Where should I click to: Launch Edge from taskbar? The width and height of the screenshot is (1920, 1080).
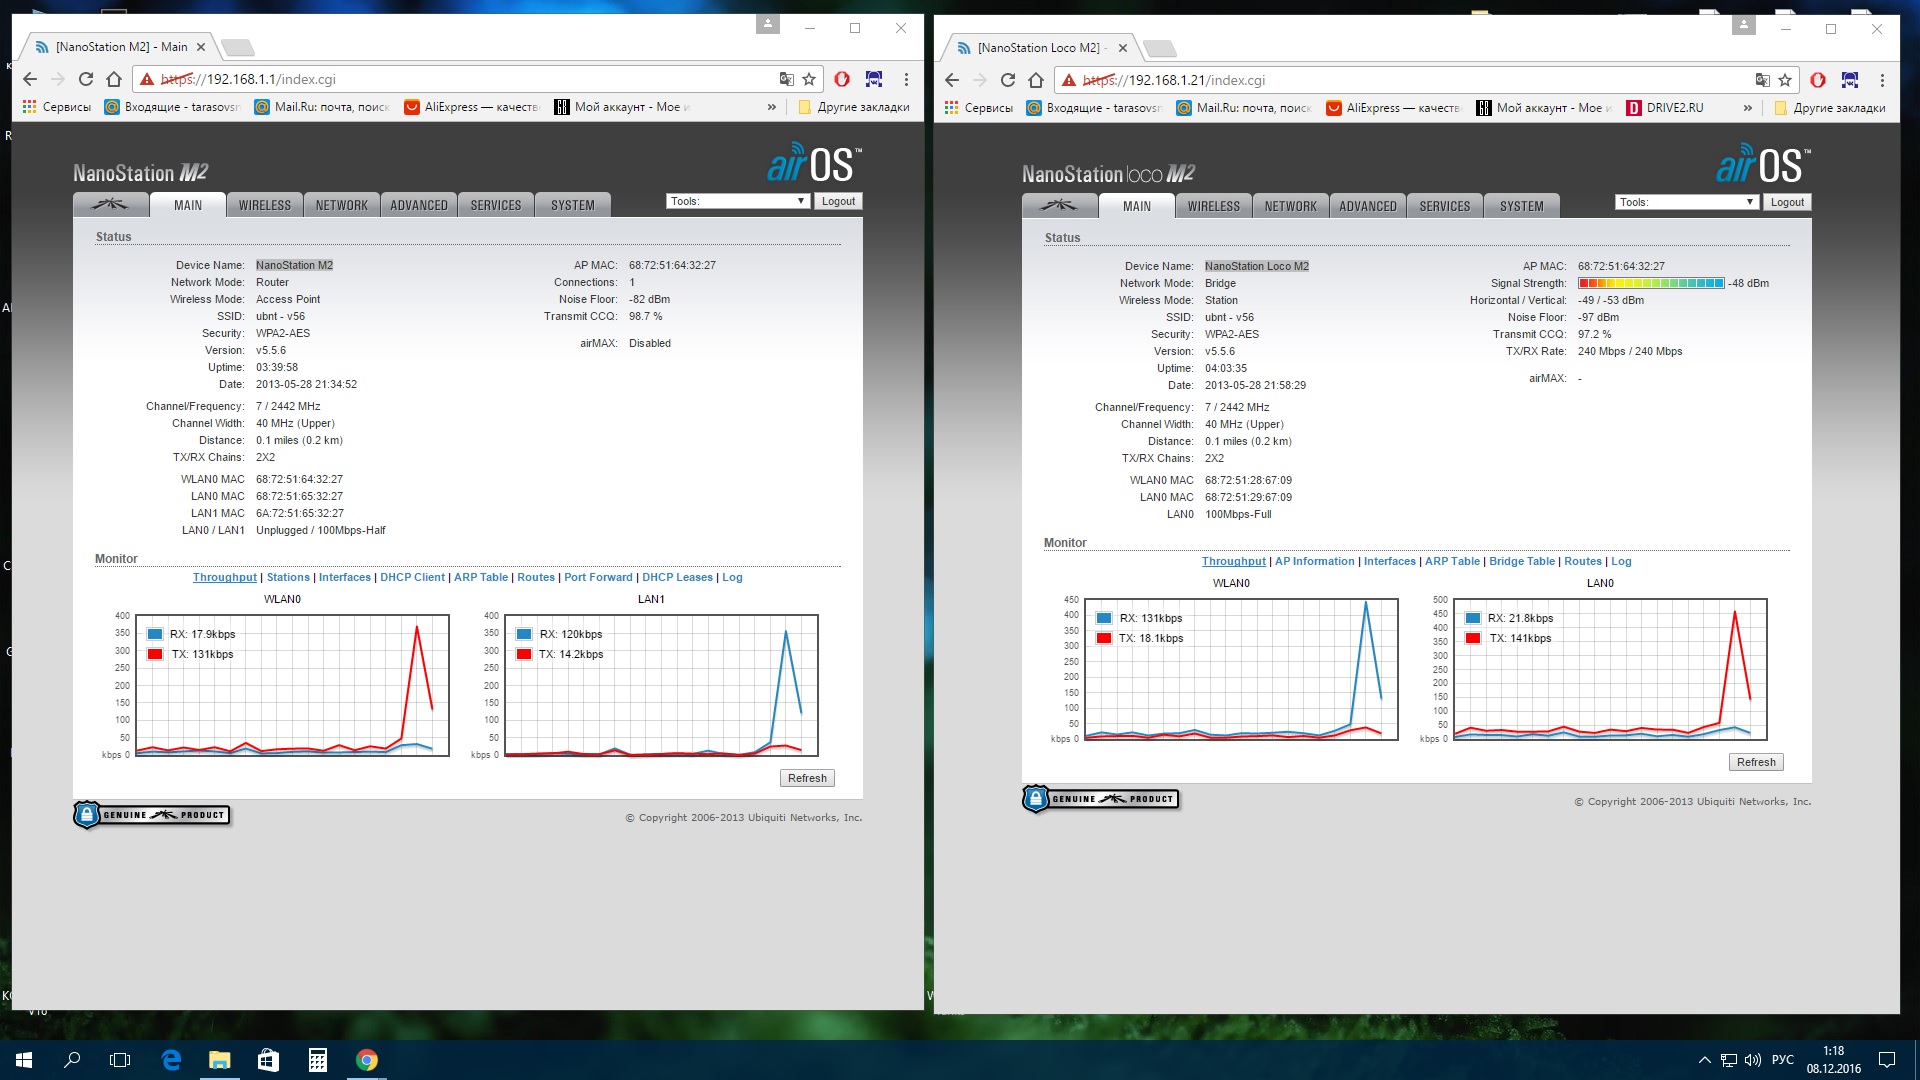point(171,1060)
